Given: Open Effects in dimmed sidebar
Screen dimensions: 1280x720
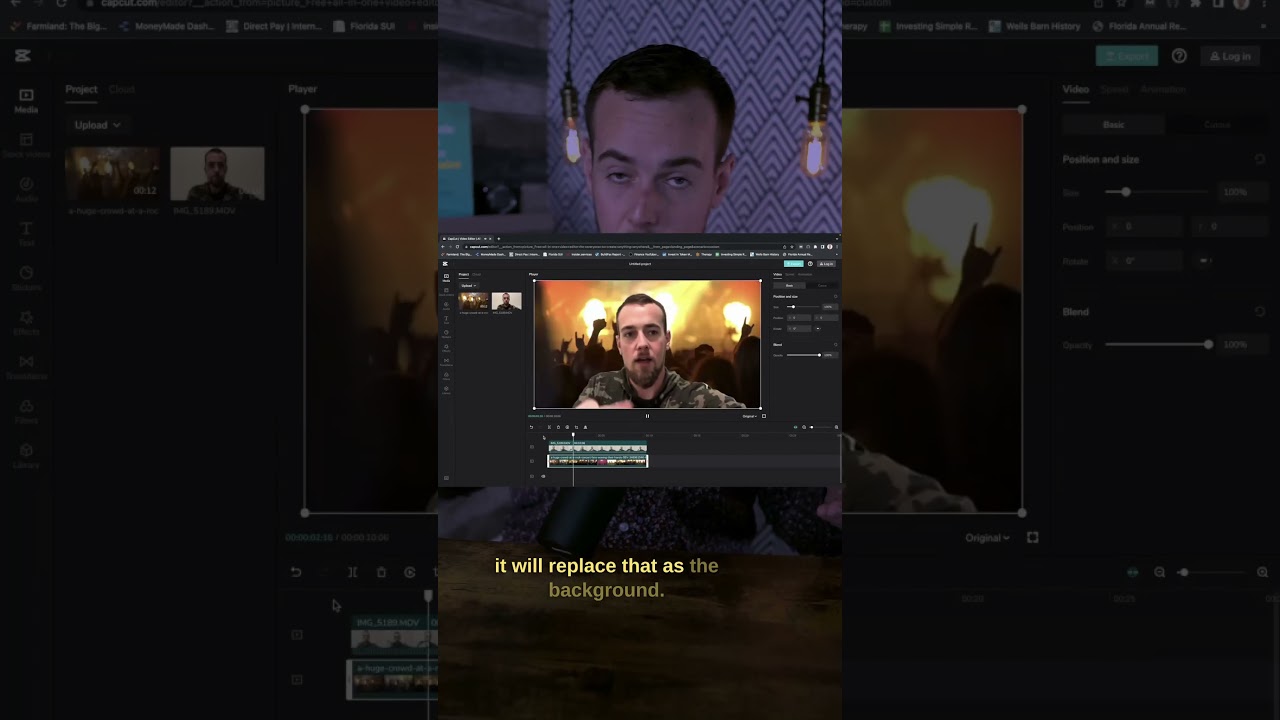Looking at the screenshot, I should pyautogui.click(x=26, y=322).
